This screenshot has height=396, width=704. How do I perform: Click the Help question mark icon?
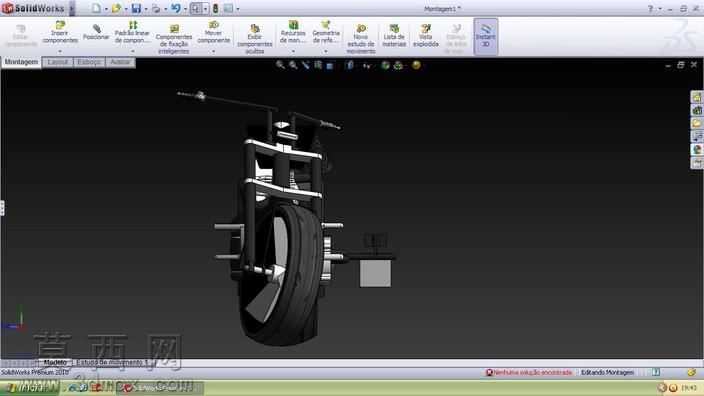coord(651,9)
